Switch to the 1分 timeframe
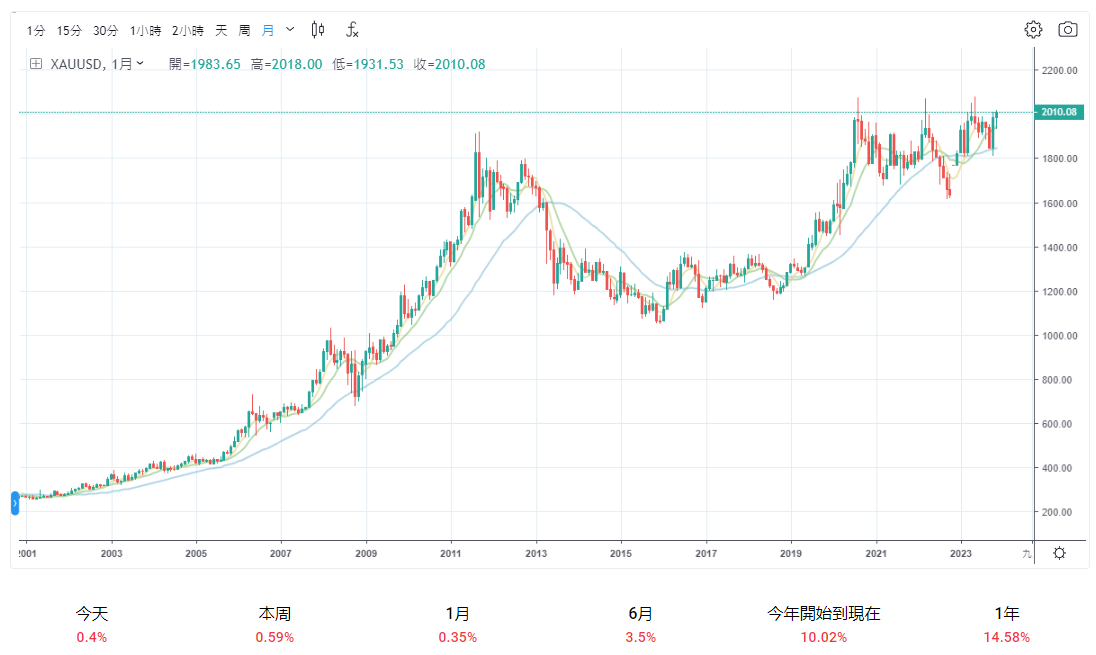Viewport: 1096px width, 655px height. tap(36, 31)
